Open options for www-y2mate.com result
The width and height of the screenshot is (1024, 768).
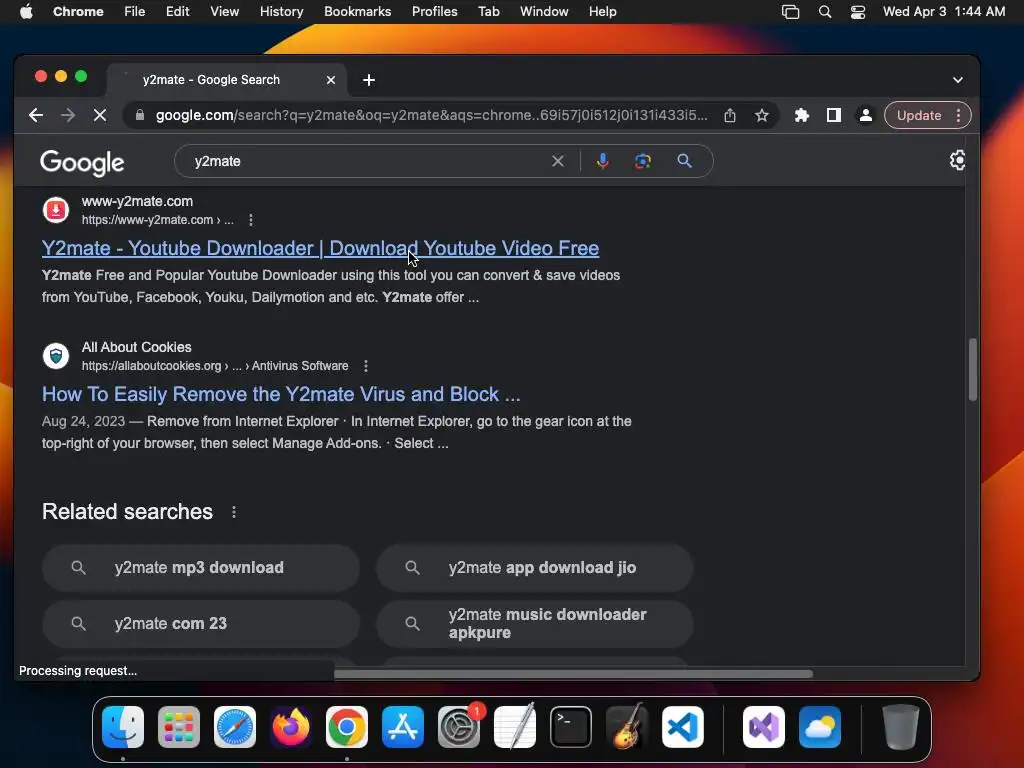[x=251, y=220]
